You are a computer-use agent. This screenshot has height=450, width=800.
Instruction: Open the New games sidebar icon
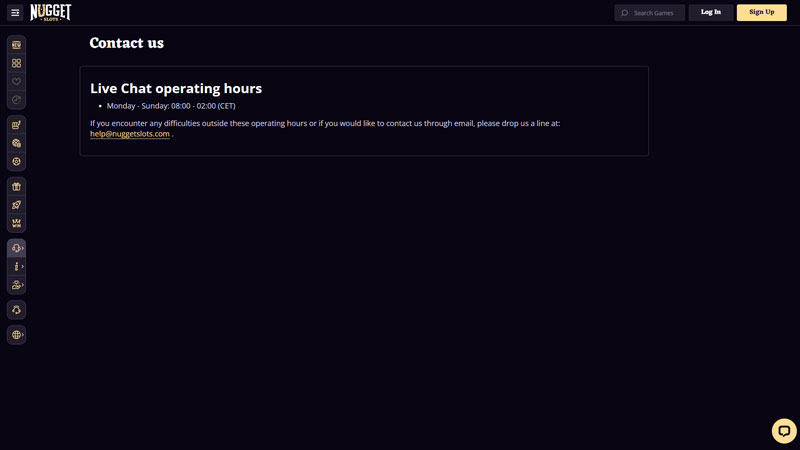click(x=16, y=45)
